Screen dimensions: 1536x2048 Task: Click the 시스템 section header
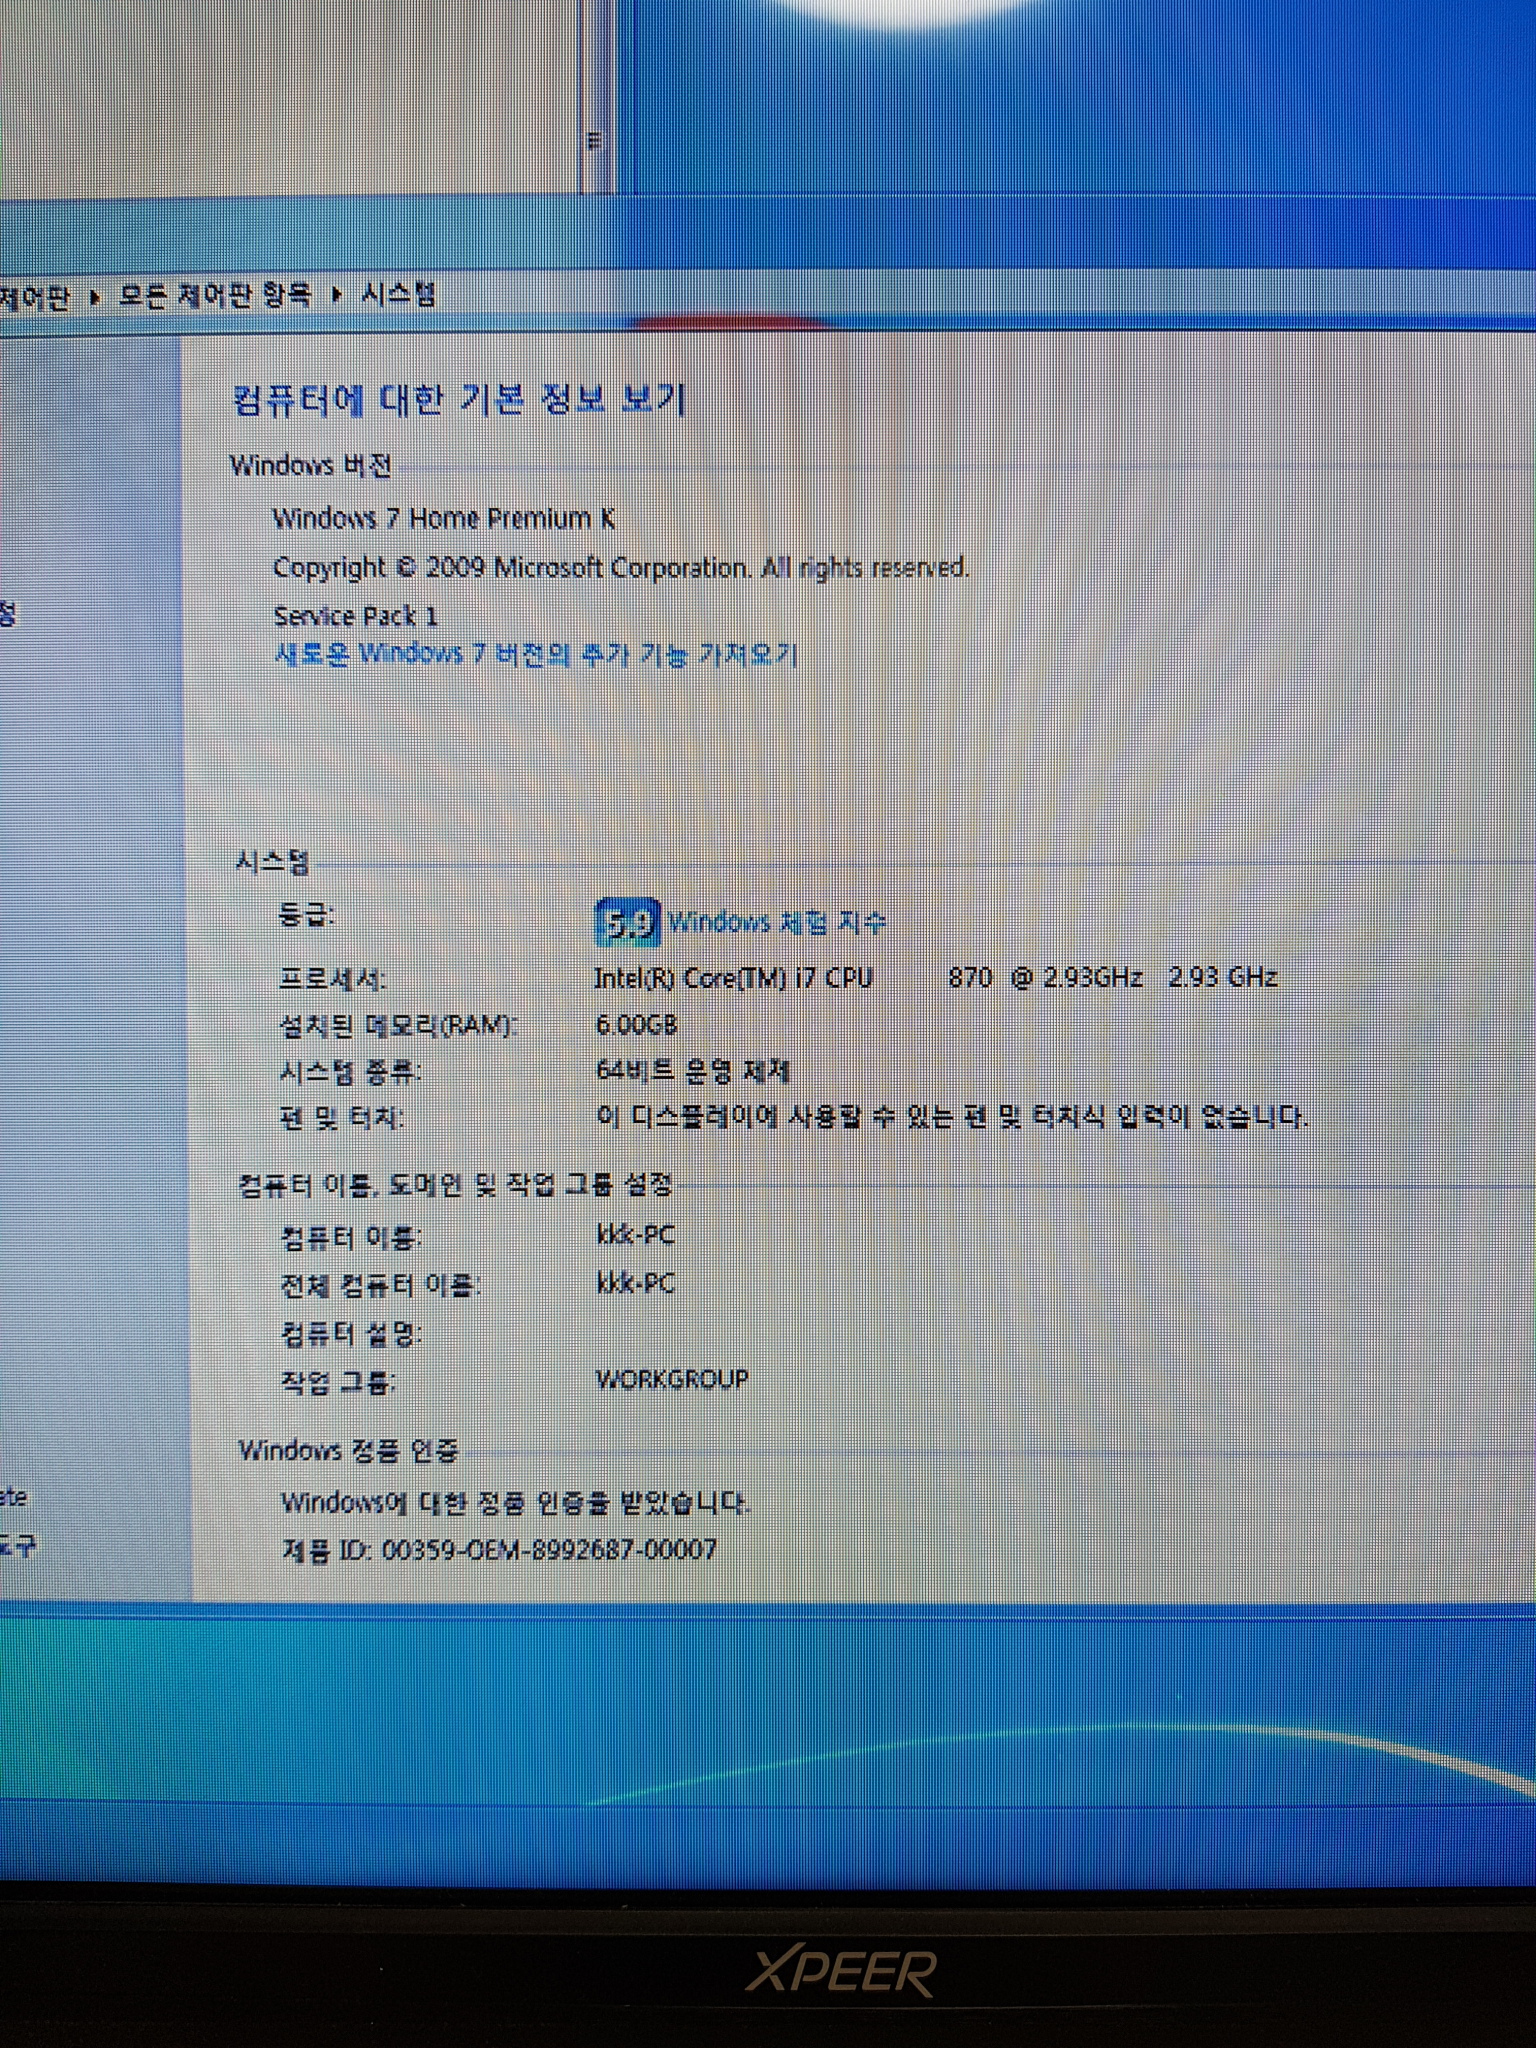(x=272, y=862)
